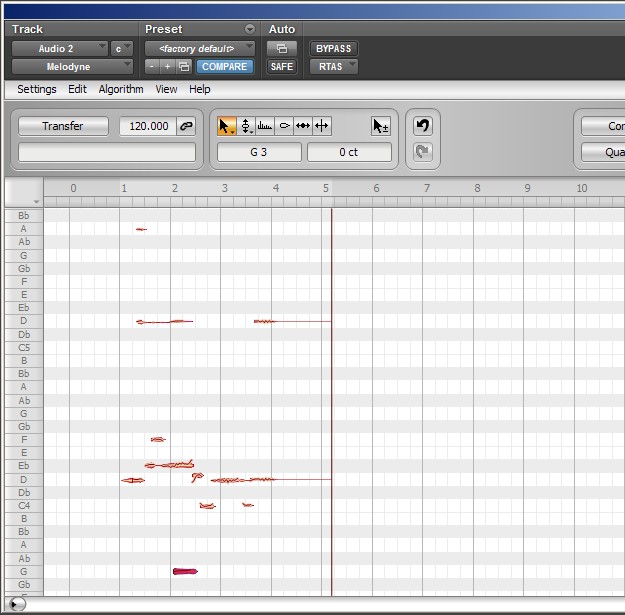Select the Note Separation tool
The height and width of the screenshot is (615, 625).
[321, 126]
